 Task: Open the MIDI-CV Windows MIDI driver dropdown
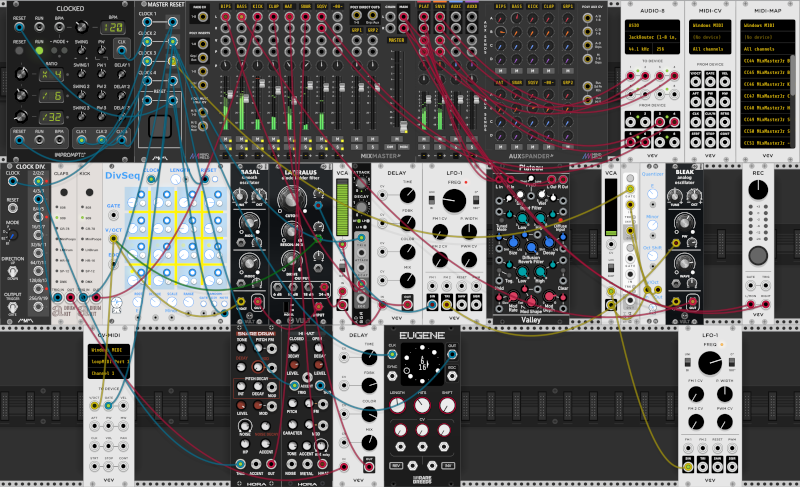(710, 25)
